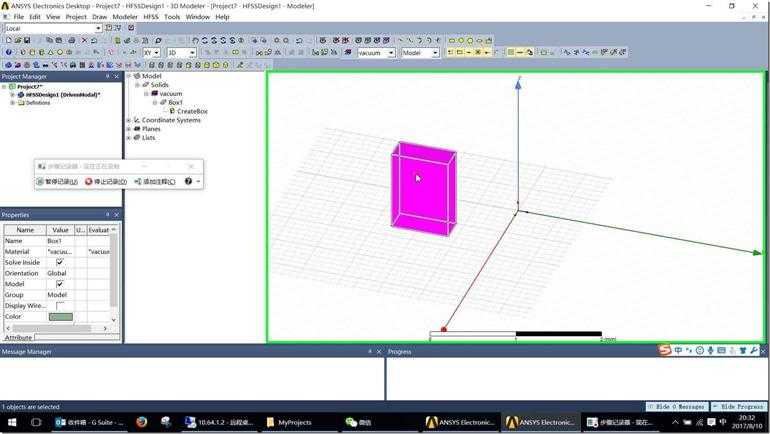Viewport: 770px width, 434px height.
Task: Click the Print icon in toolbar
Action: (x=72, y=40)
